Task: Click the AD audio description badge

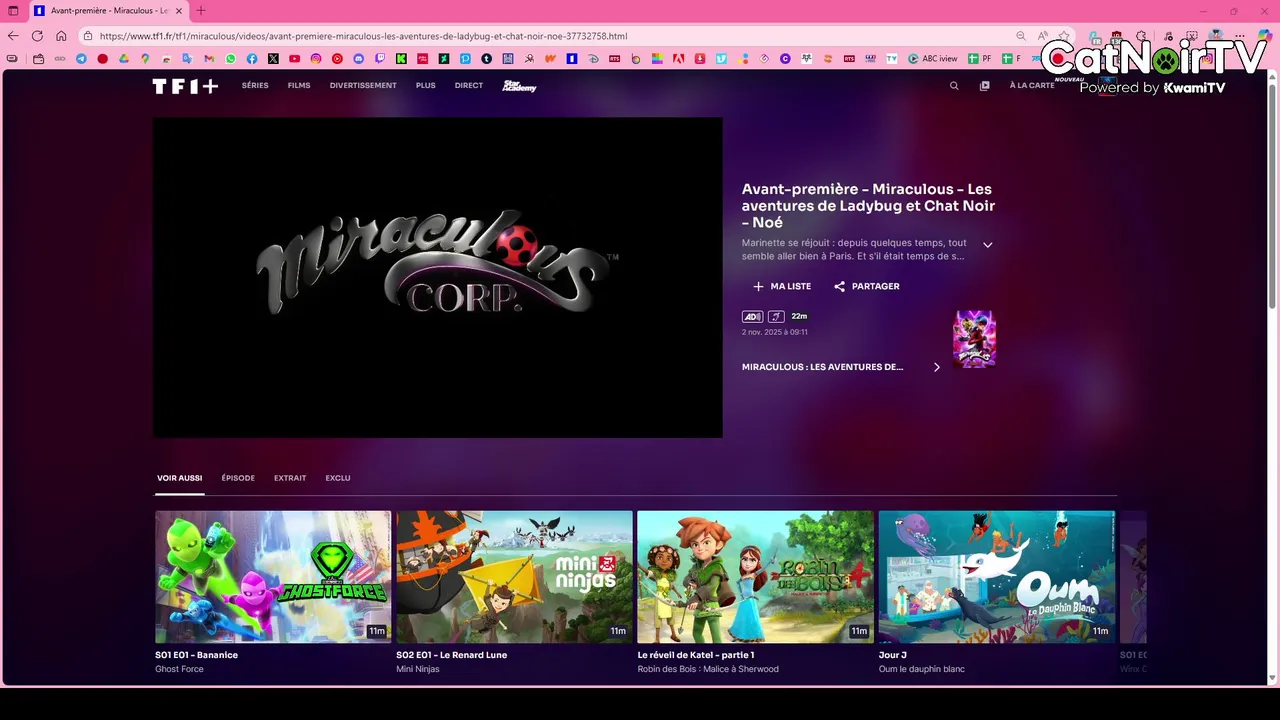Action: tap(752, 316)
